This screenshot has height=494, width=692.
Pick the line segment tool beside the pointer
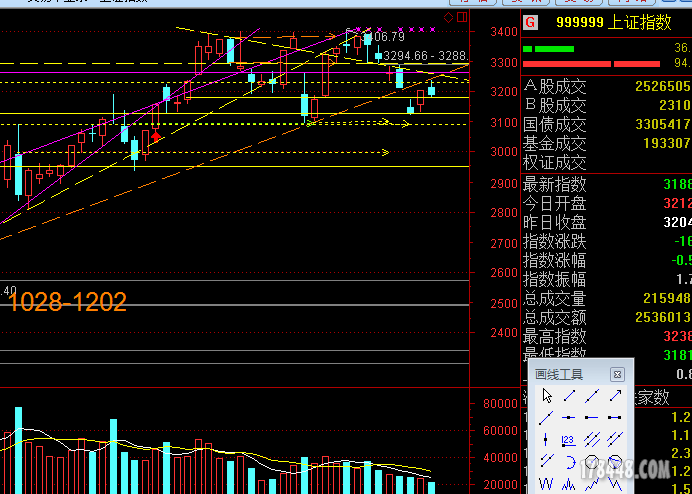tap(569, 396)
